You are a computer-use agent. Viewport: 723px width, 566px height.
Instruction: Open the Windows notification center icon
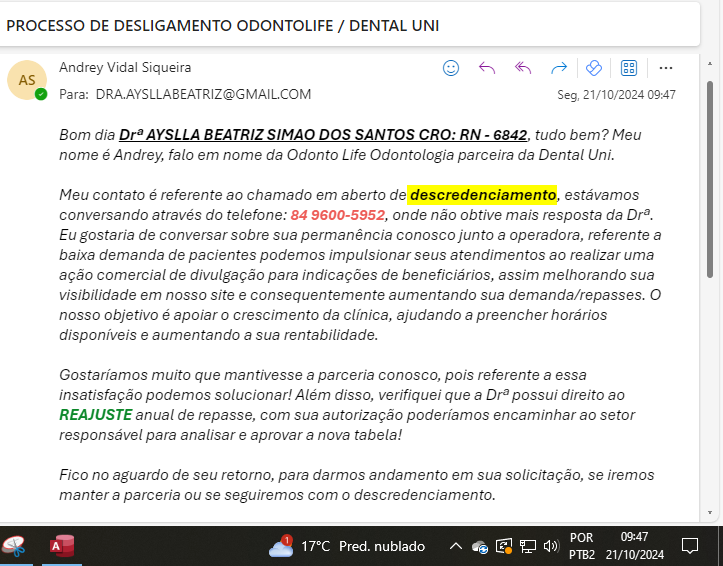click(690, 547)
